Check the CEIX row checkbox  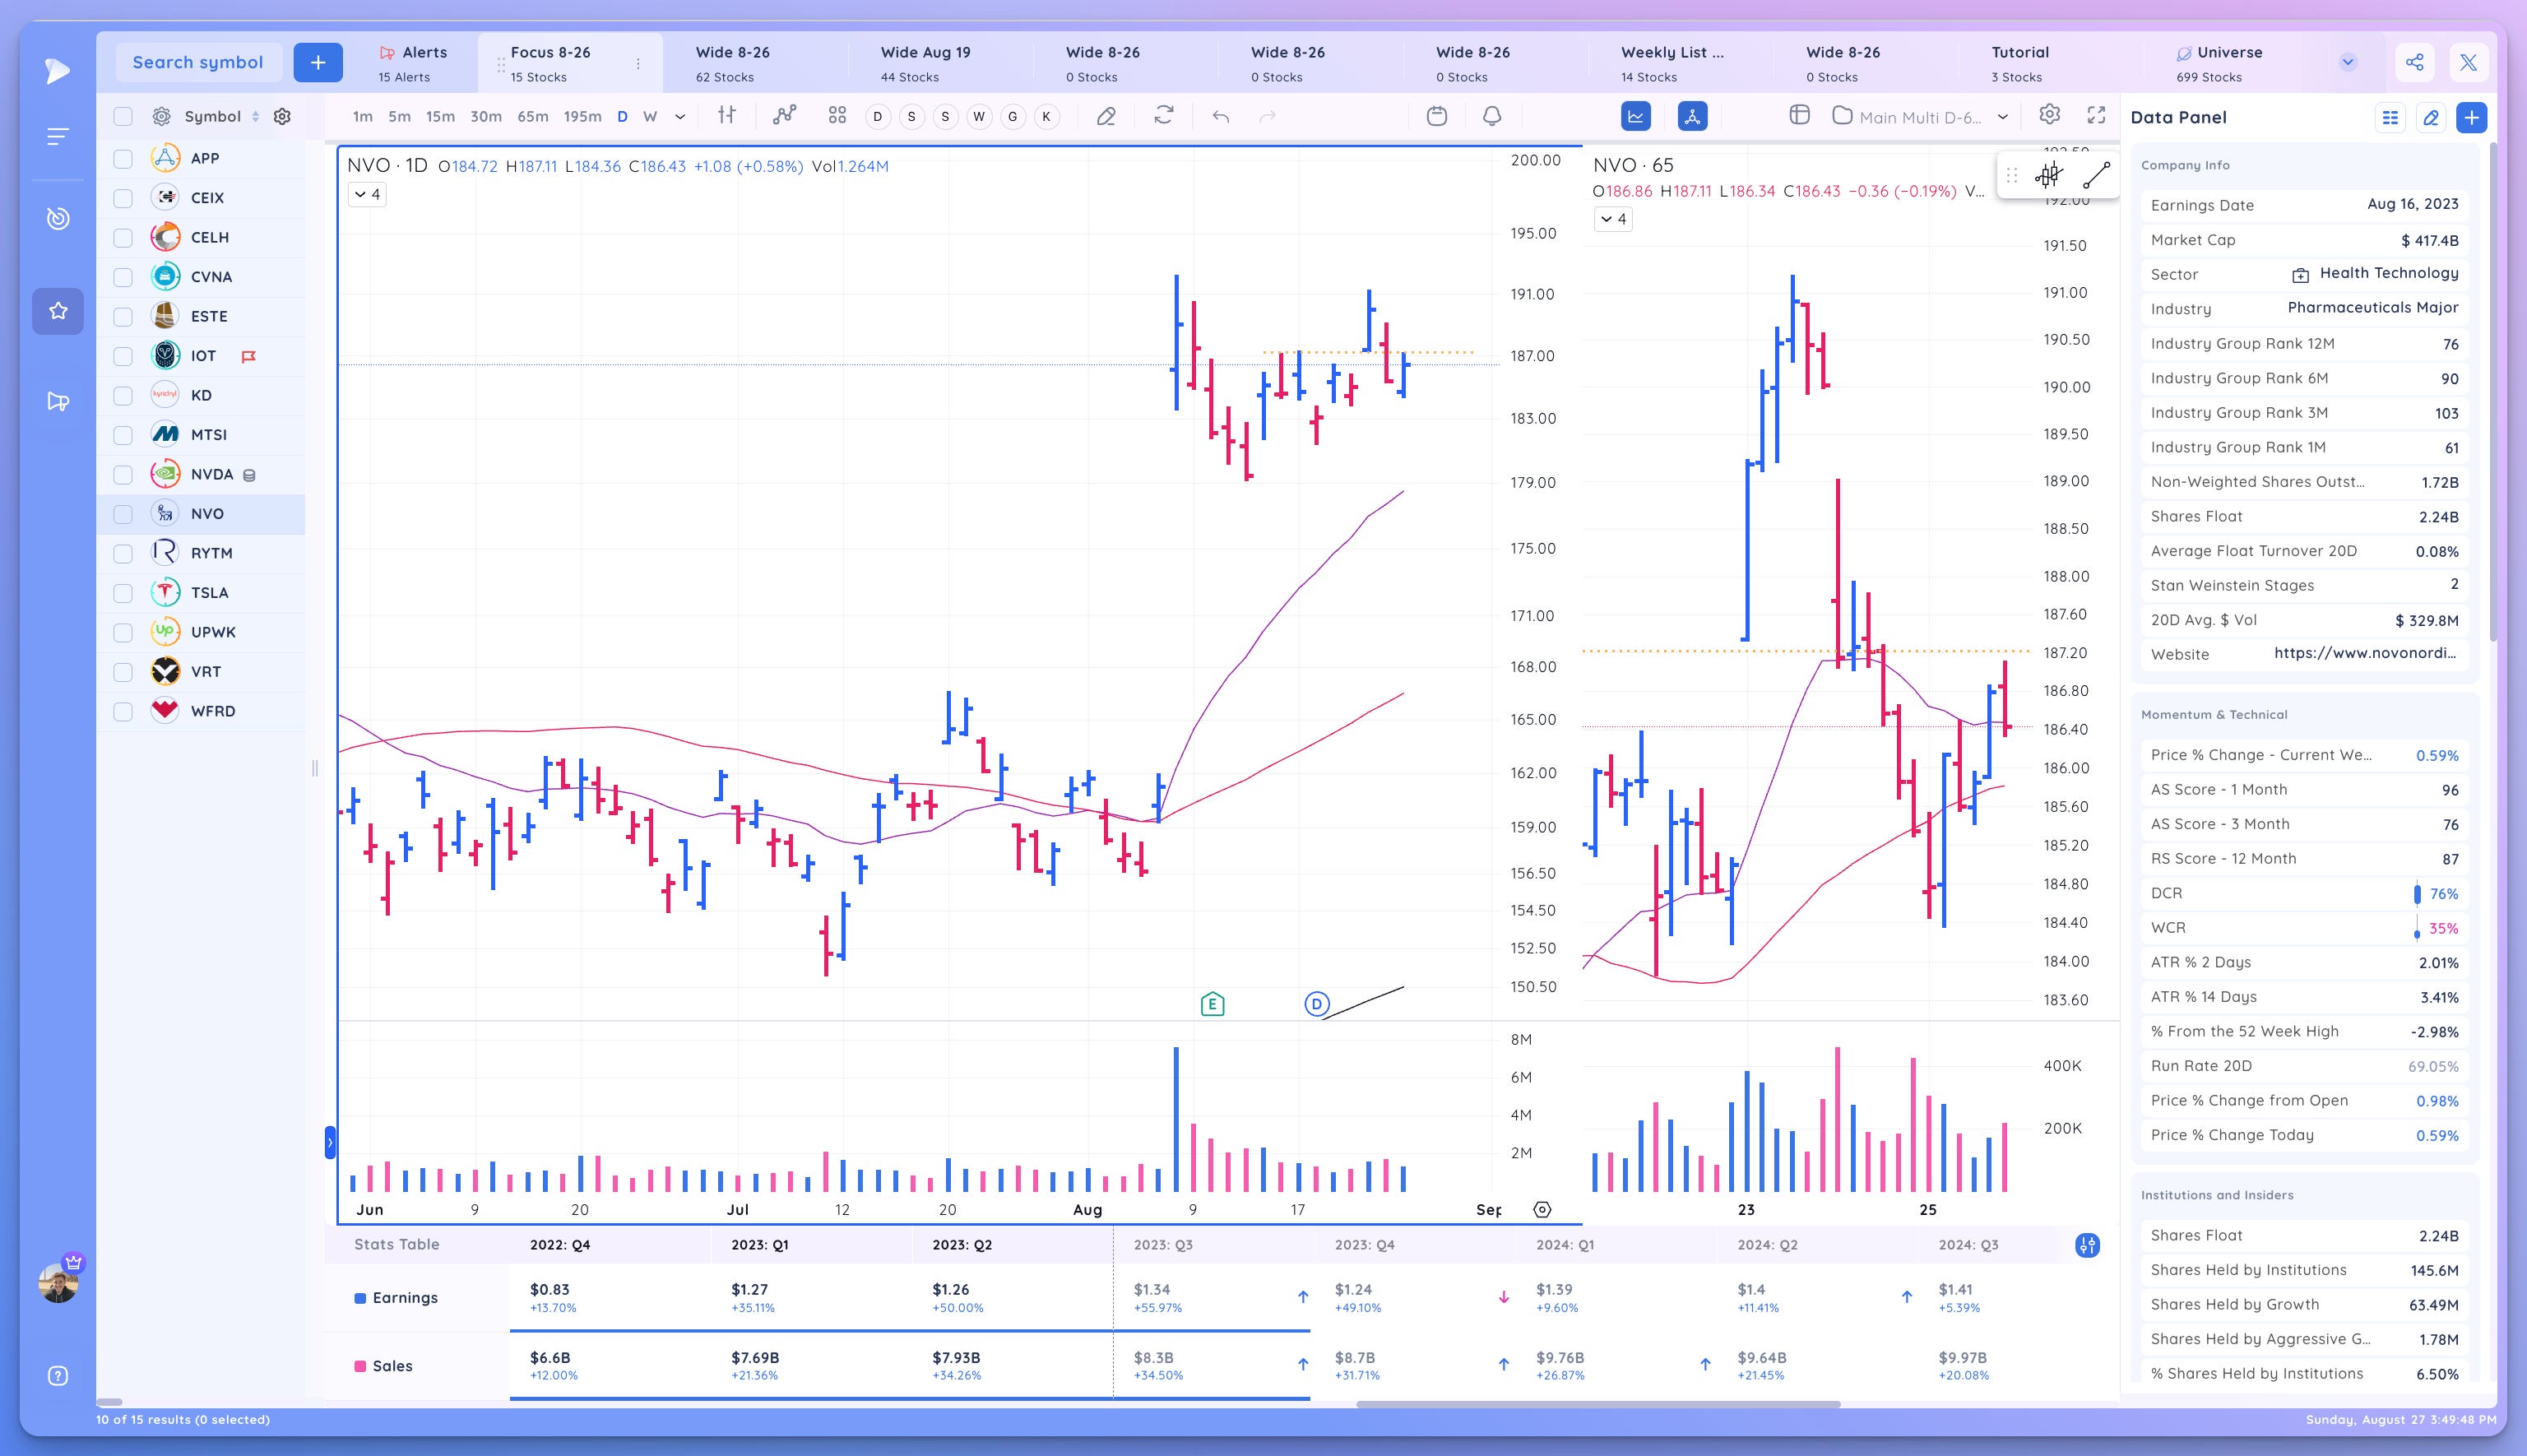(123, 198)
